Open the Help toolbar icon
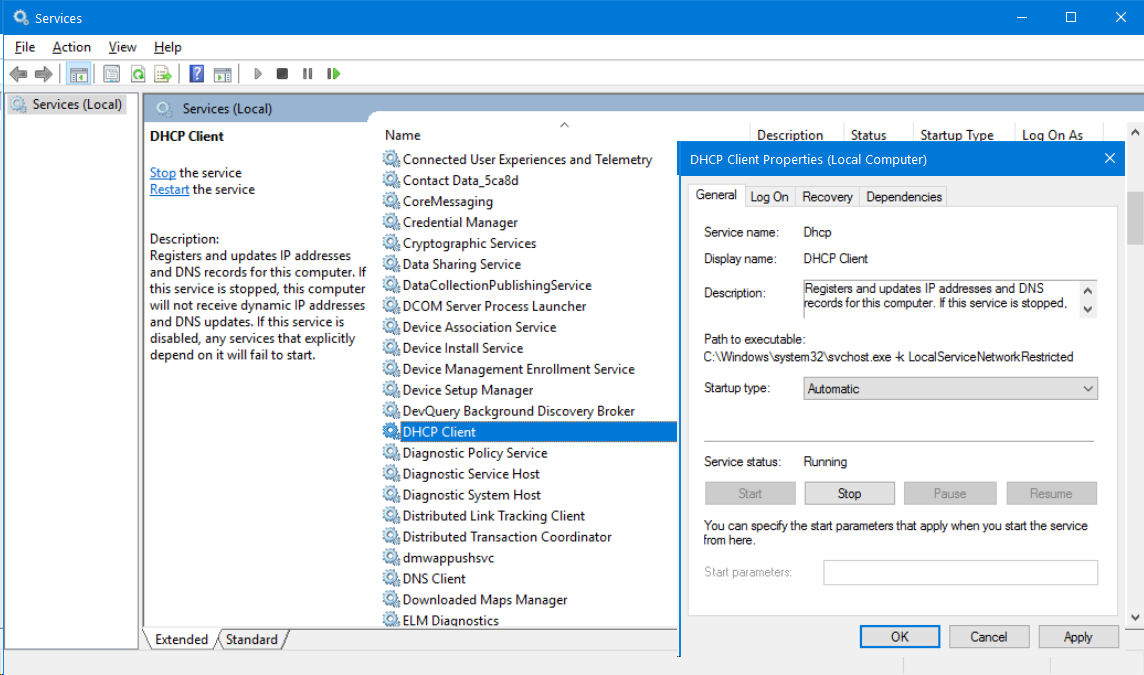The width and height of the screenshot is (1144, 675). [196, 74]
